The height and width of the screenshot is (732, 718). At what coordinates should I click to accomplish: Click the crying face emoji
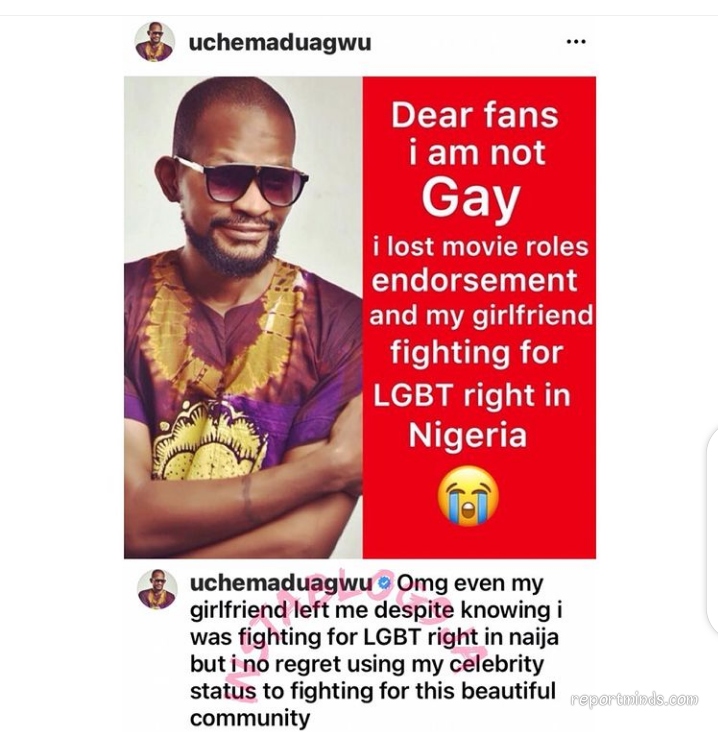pos(468,496)
